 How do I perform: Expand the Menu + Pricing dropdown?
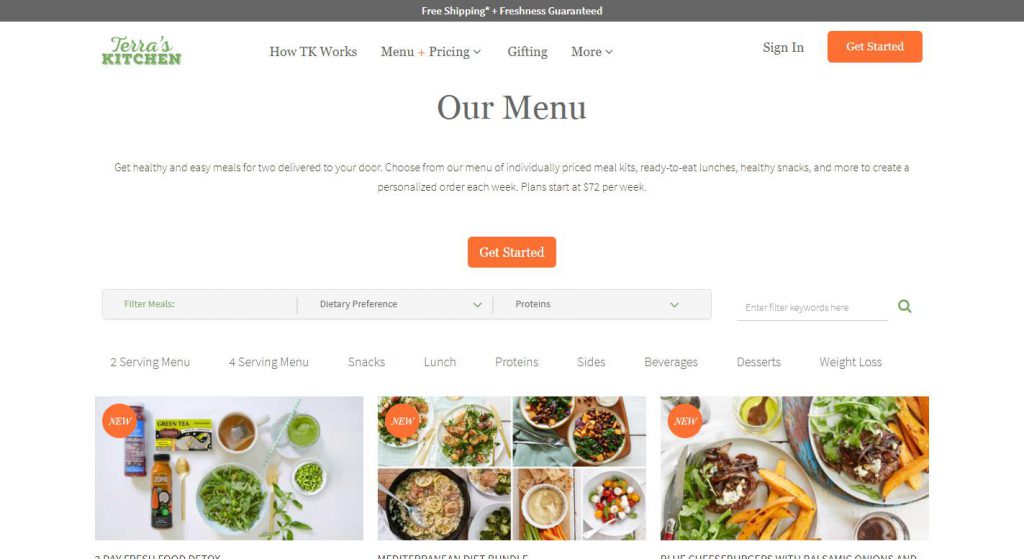pos(431,52)
